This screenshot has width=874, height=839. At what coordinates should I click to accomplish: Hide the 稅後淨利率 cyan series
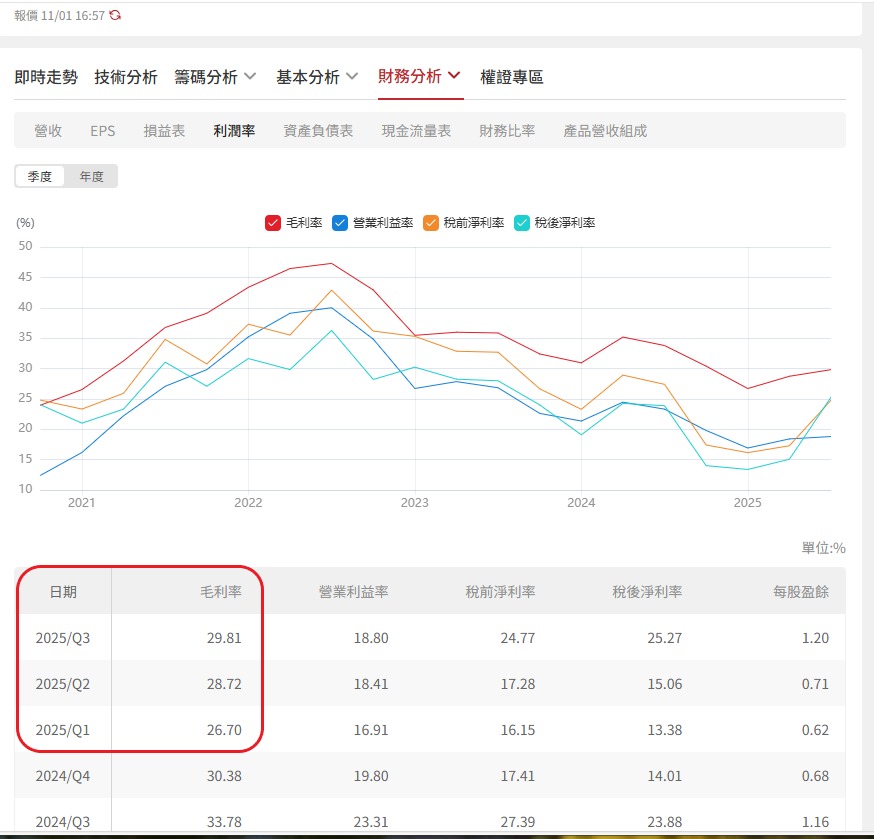coord(522,223)
